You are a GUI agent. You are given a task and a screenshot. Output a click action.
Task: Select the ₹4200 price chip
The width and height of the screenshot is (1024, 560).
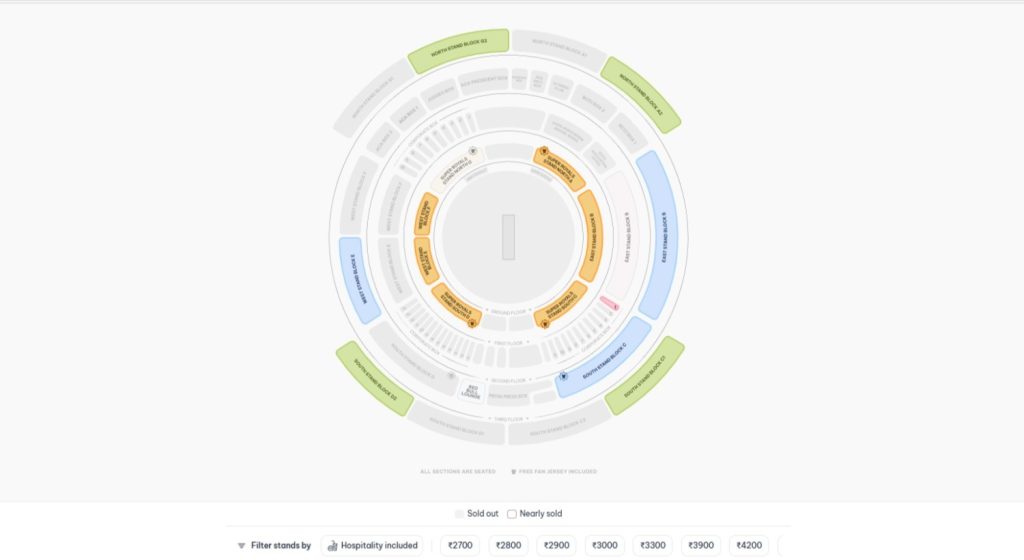[x=750, y=546]
